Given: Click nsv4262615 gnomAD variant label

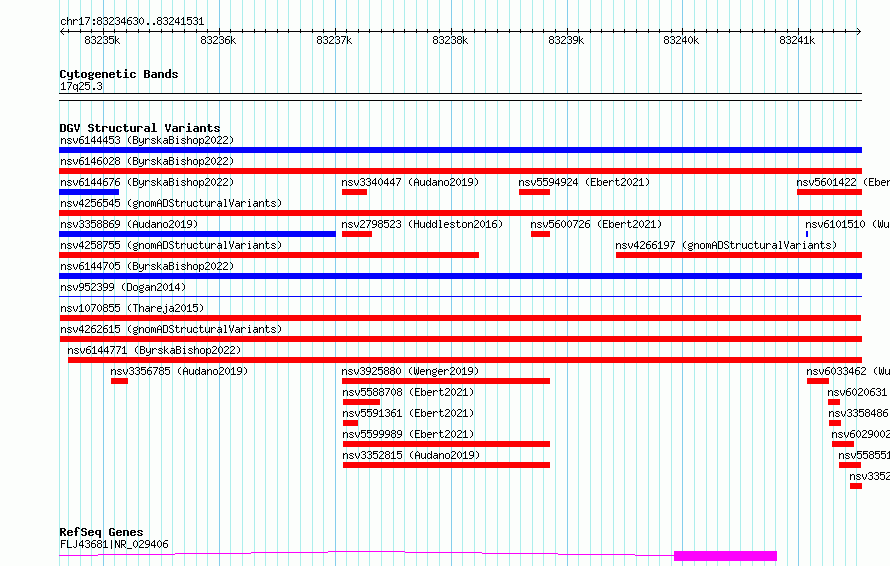Looking at the screenshot, I should click(171, 329).
